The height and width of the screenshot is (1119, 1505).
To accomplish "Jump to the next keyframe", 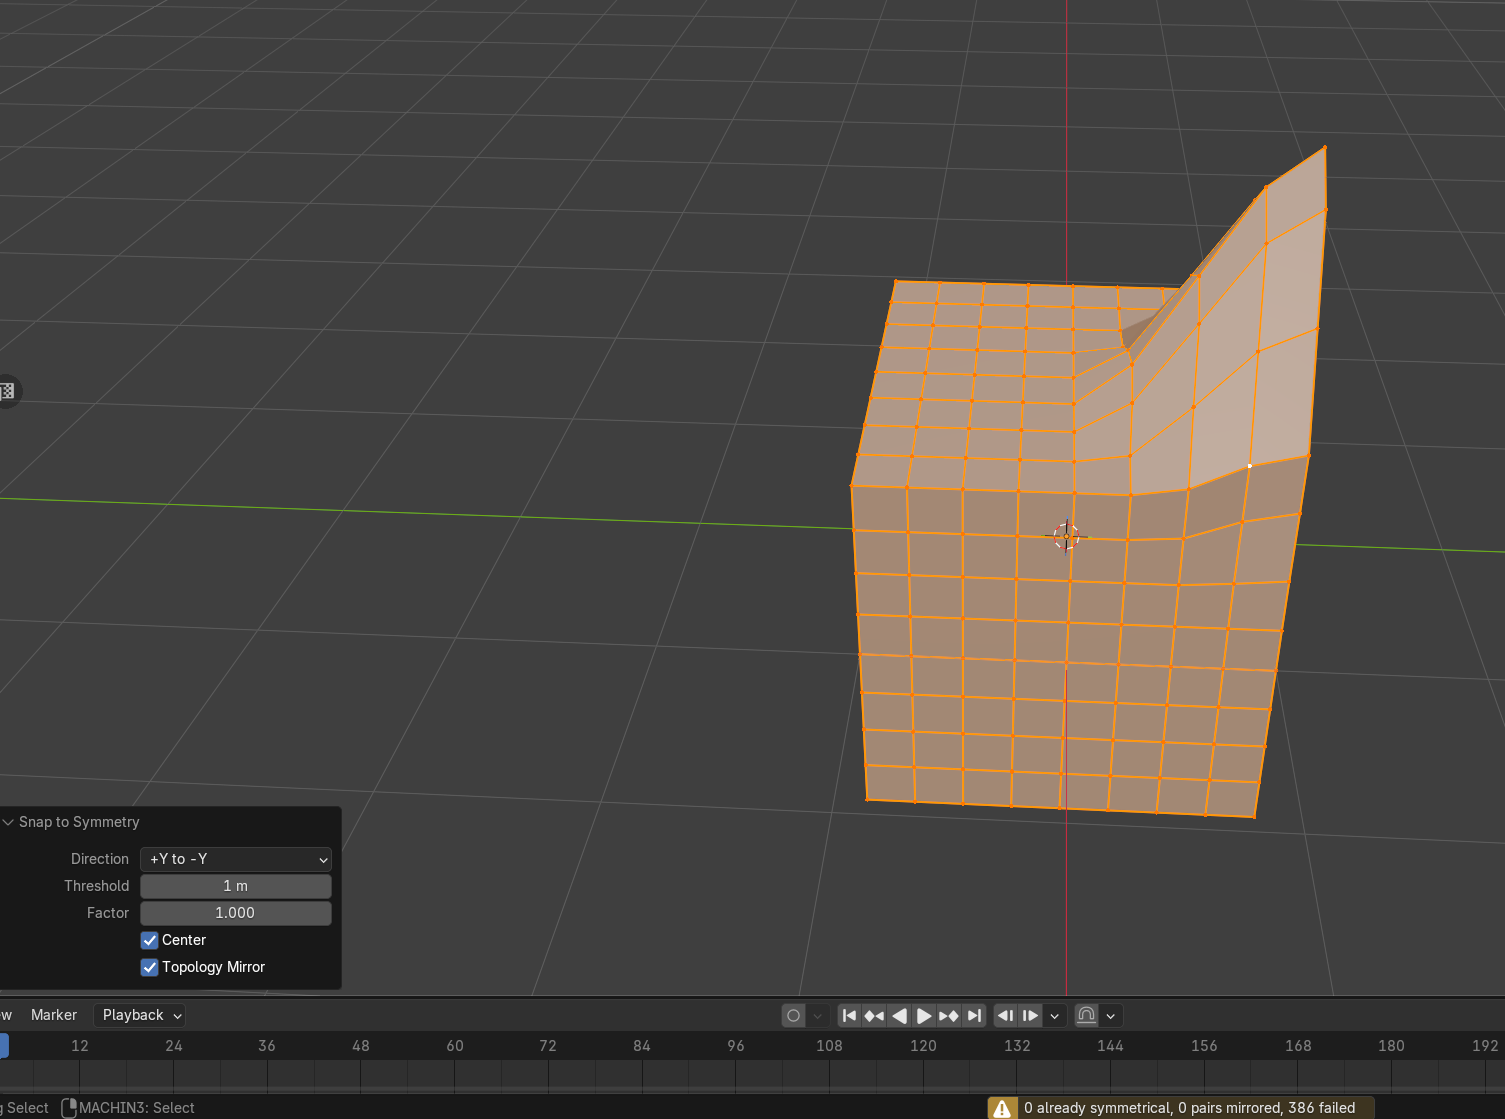I will pos(949,1015).
